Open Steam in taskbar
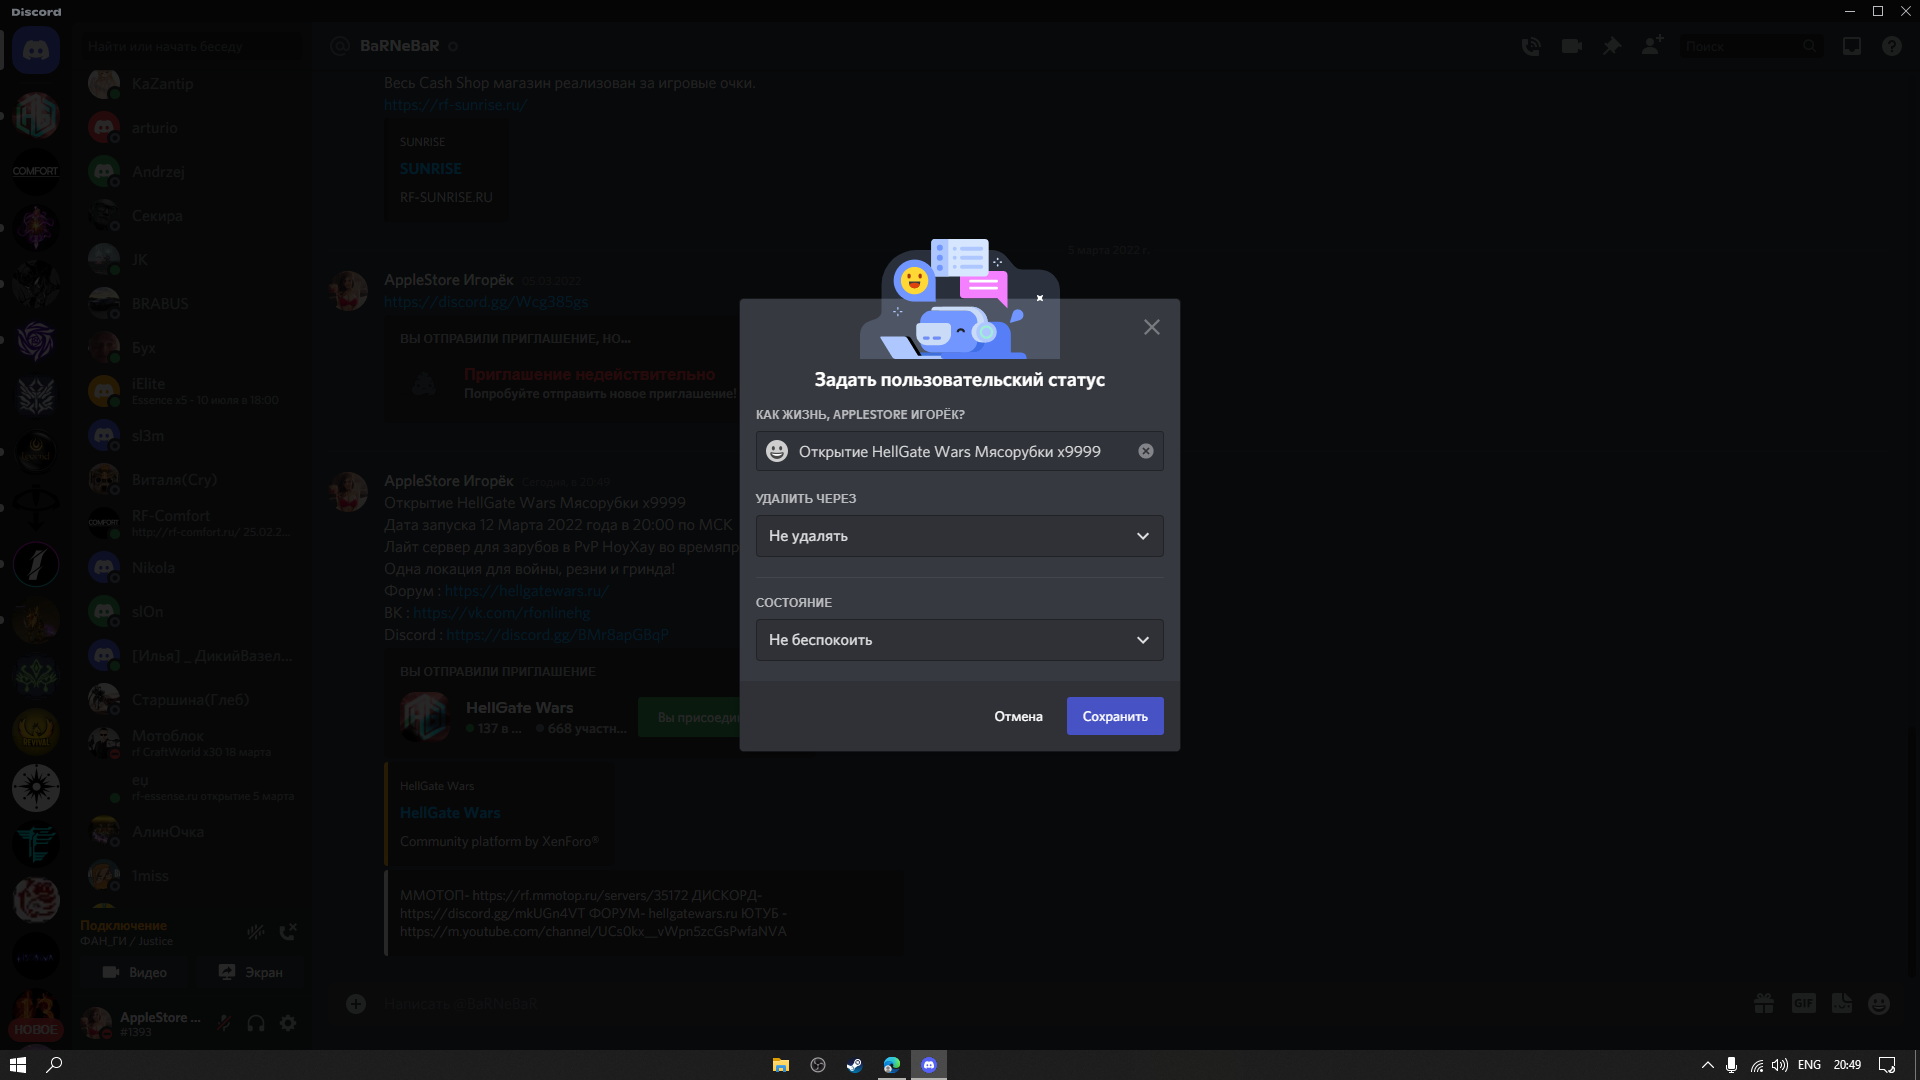Image resolution: width=1920 pixels, height=1080 pixels. (854, 1065)
